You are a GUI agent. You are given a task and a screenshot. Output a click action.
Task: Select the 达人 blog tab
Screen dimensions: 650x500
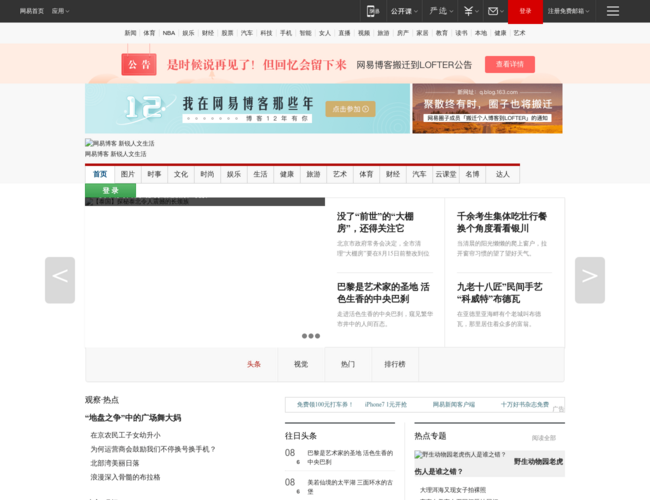point(502,174)
